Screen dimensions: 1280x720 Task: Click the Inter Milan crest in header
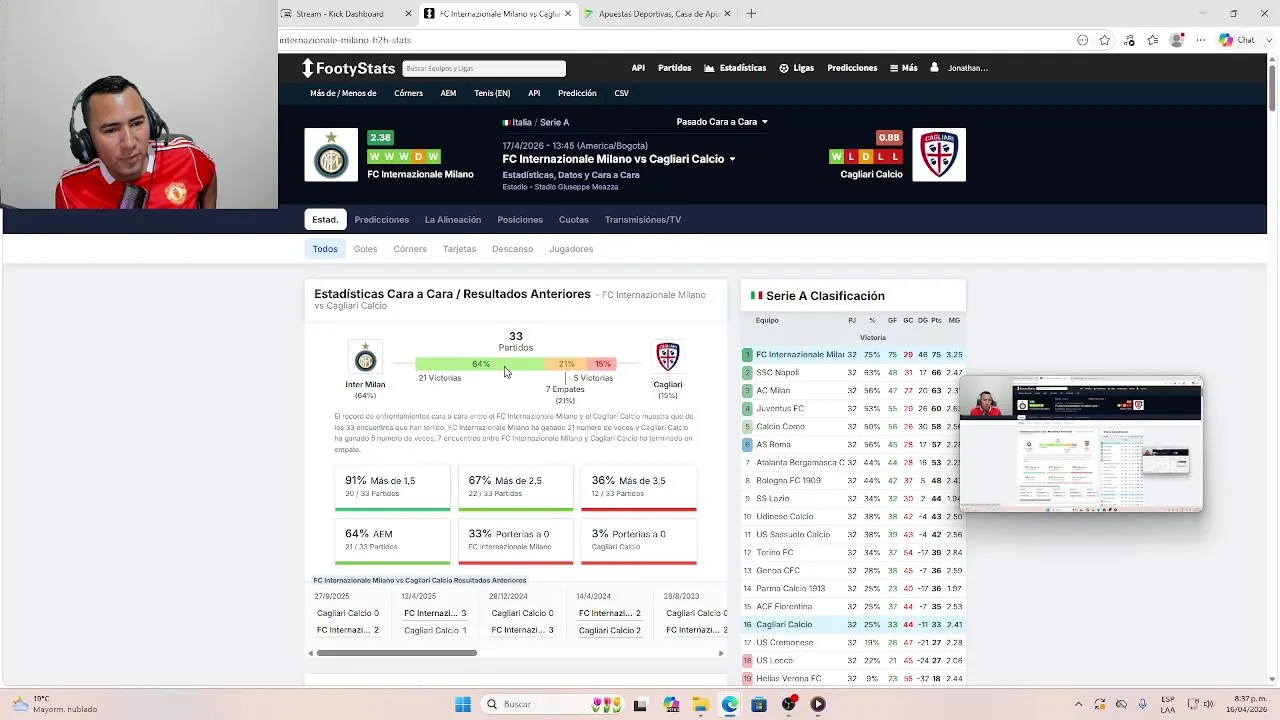click(331, 155)
